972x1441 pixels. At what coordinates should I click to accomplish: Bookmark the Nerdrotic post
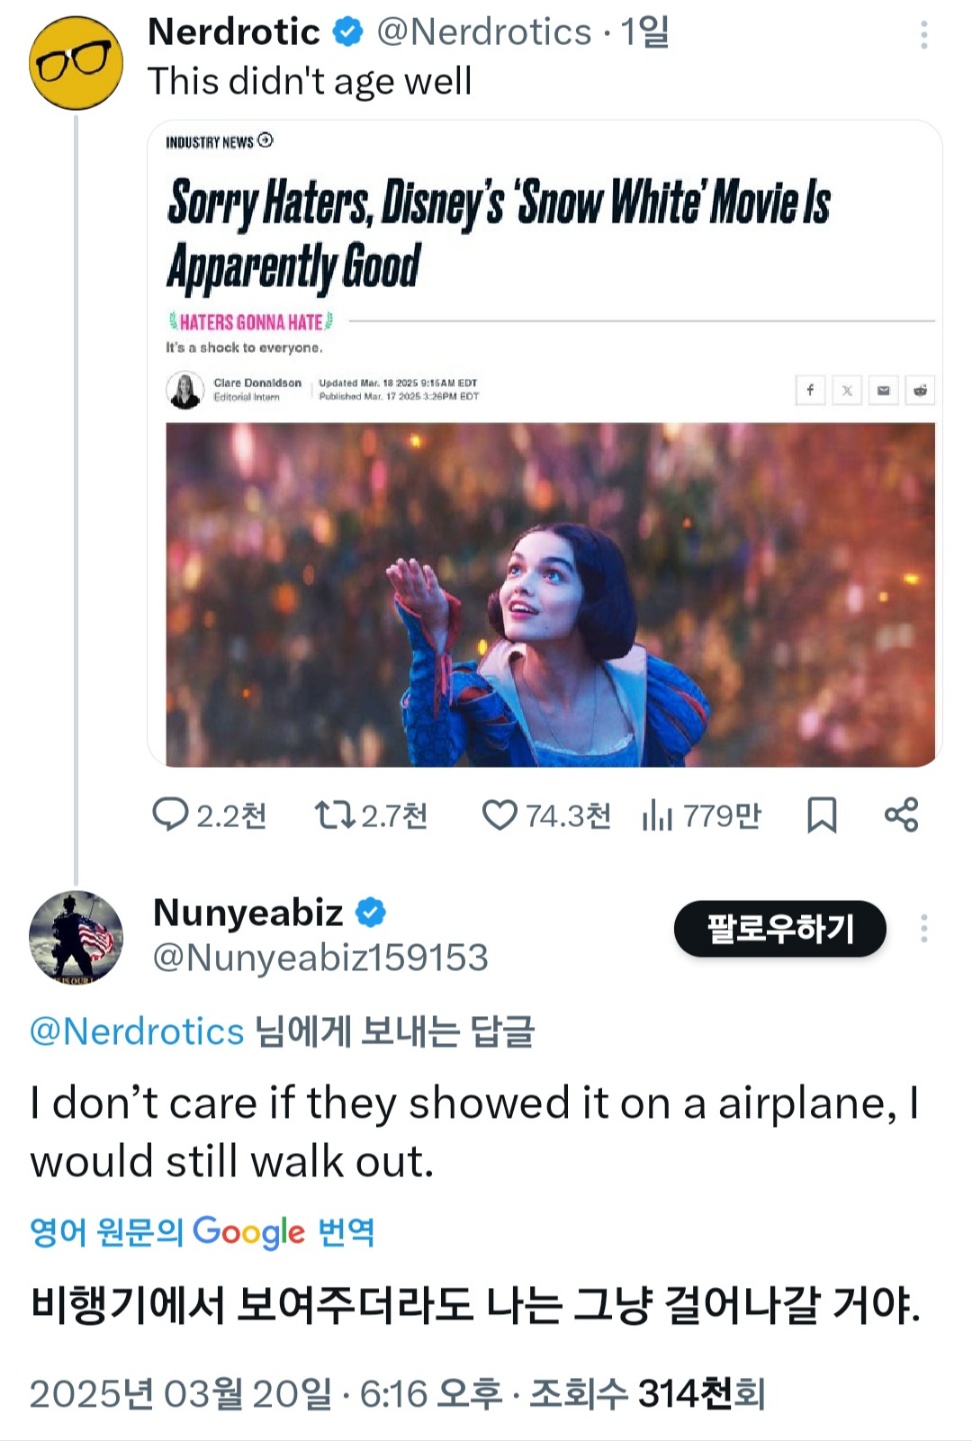[x=821, y=815]
